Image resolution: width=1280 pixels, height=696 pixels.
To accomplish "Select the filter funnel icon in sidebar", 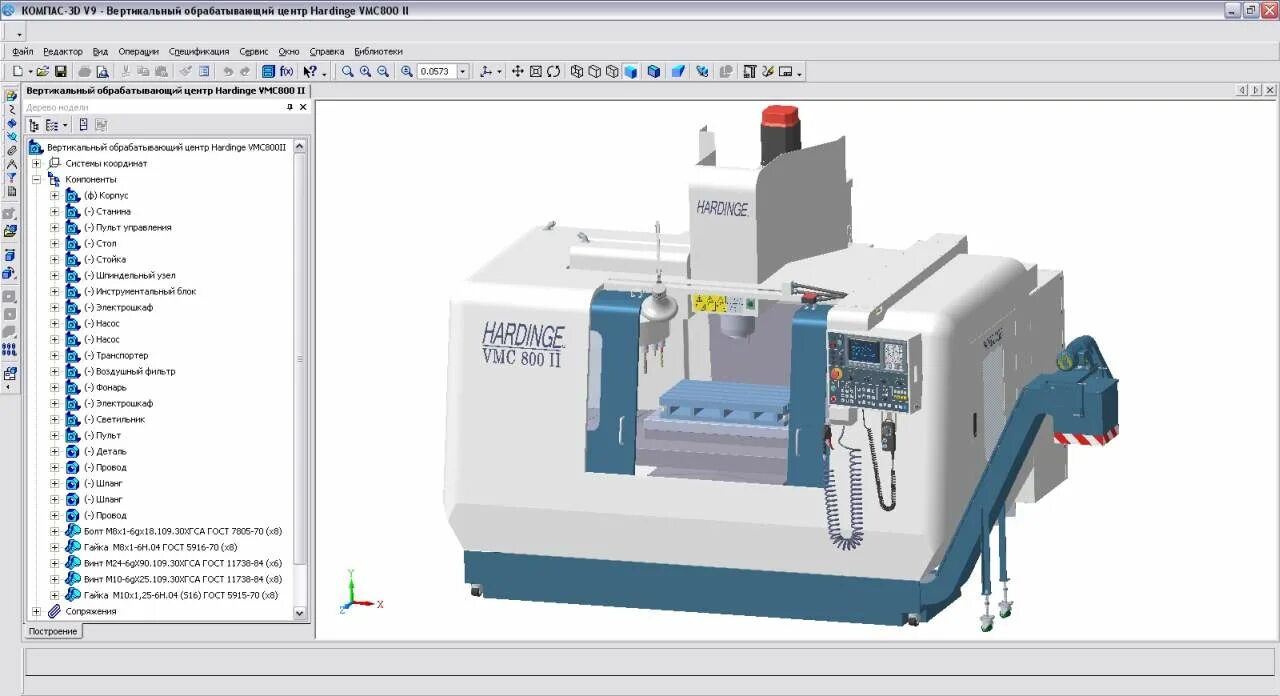I will coord(11,178).
